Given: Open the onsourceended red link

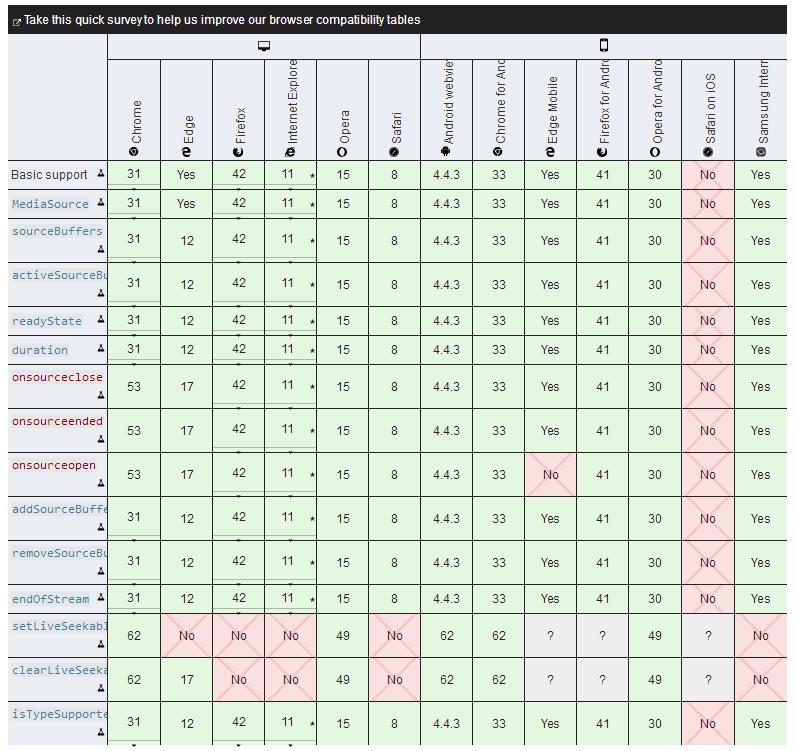Looking at the screenshot, I should point(57,421).
